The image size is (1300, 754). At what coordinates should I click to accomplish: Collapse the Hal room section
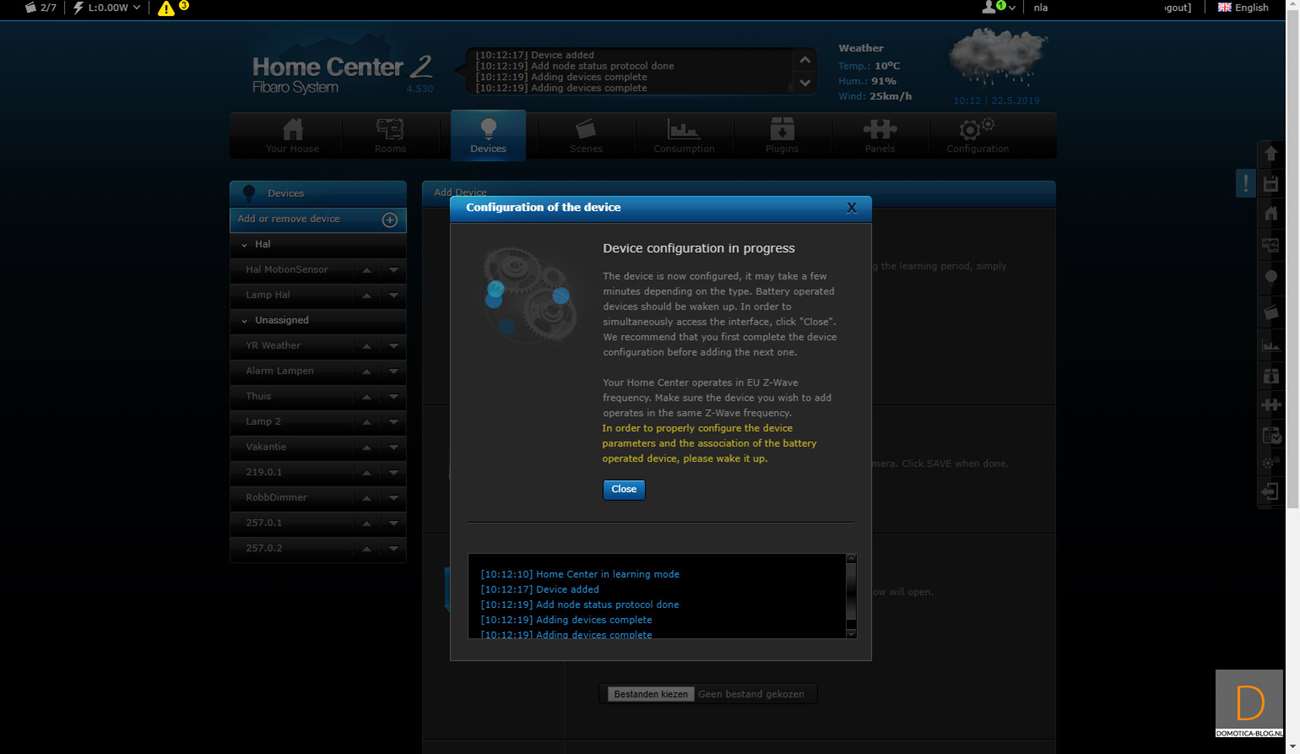245,244
